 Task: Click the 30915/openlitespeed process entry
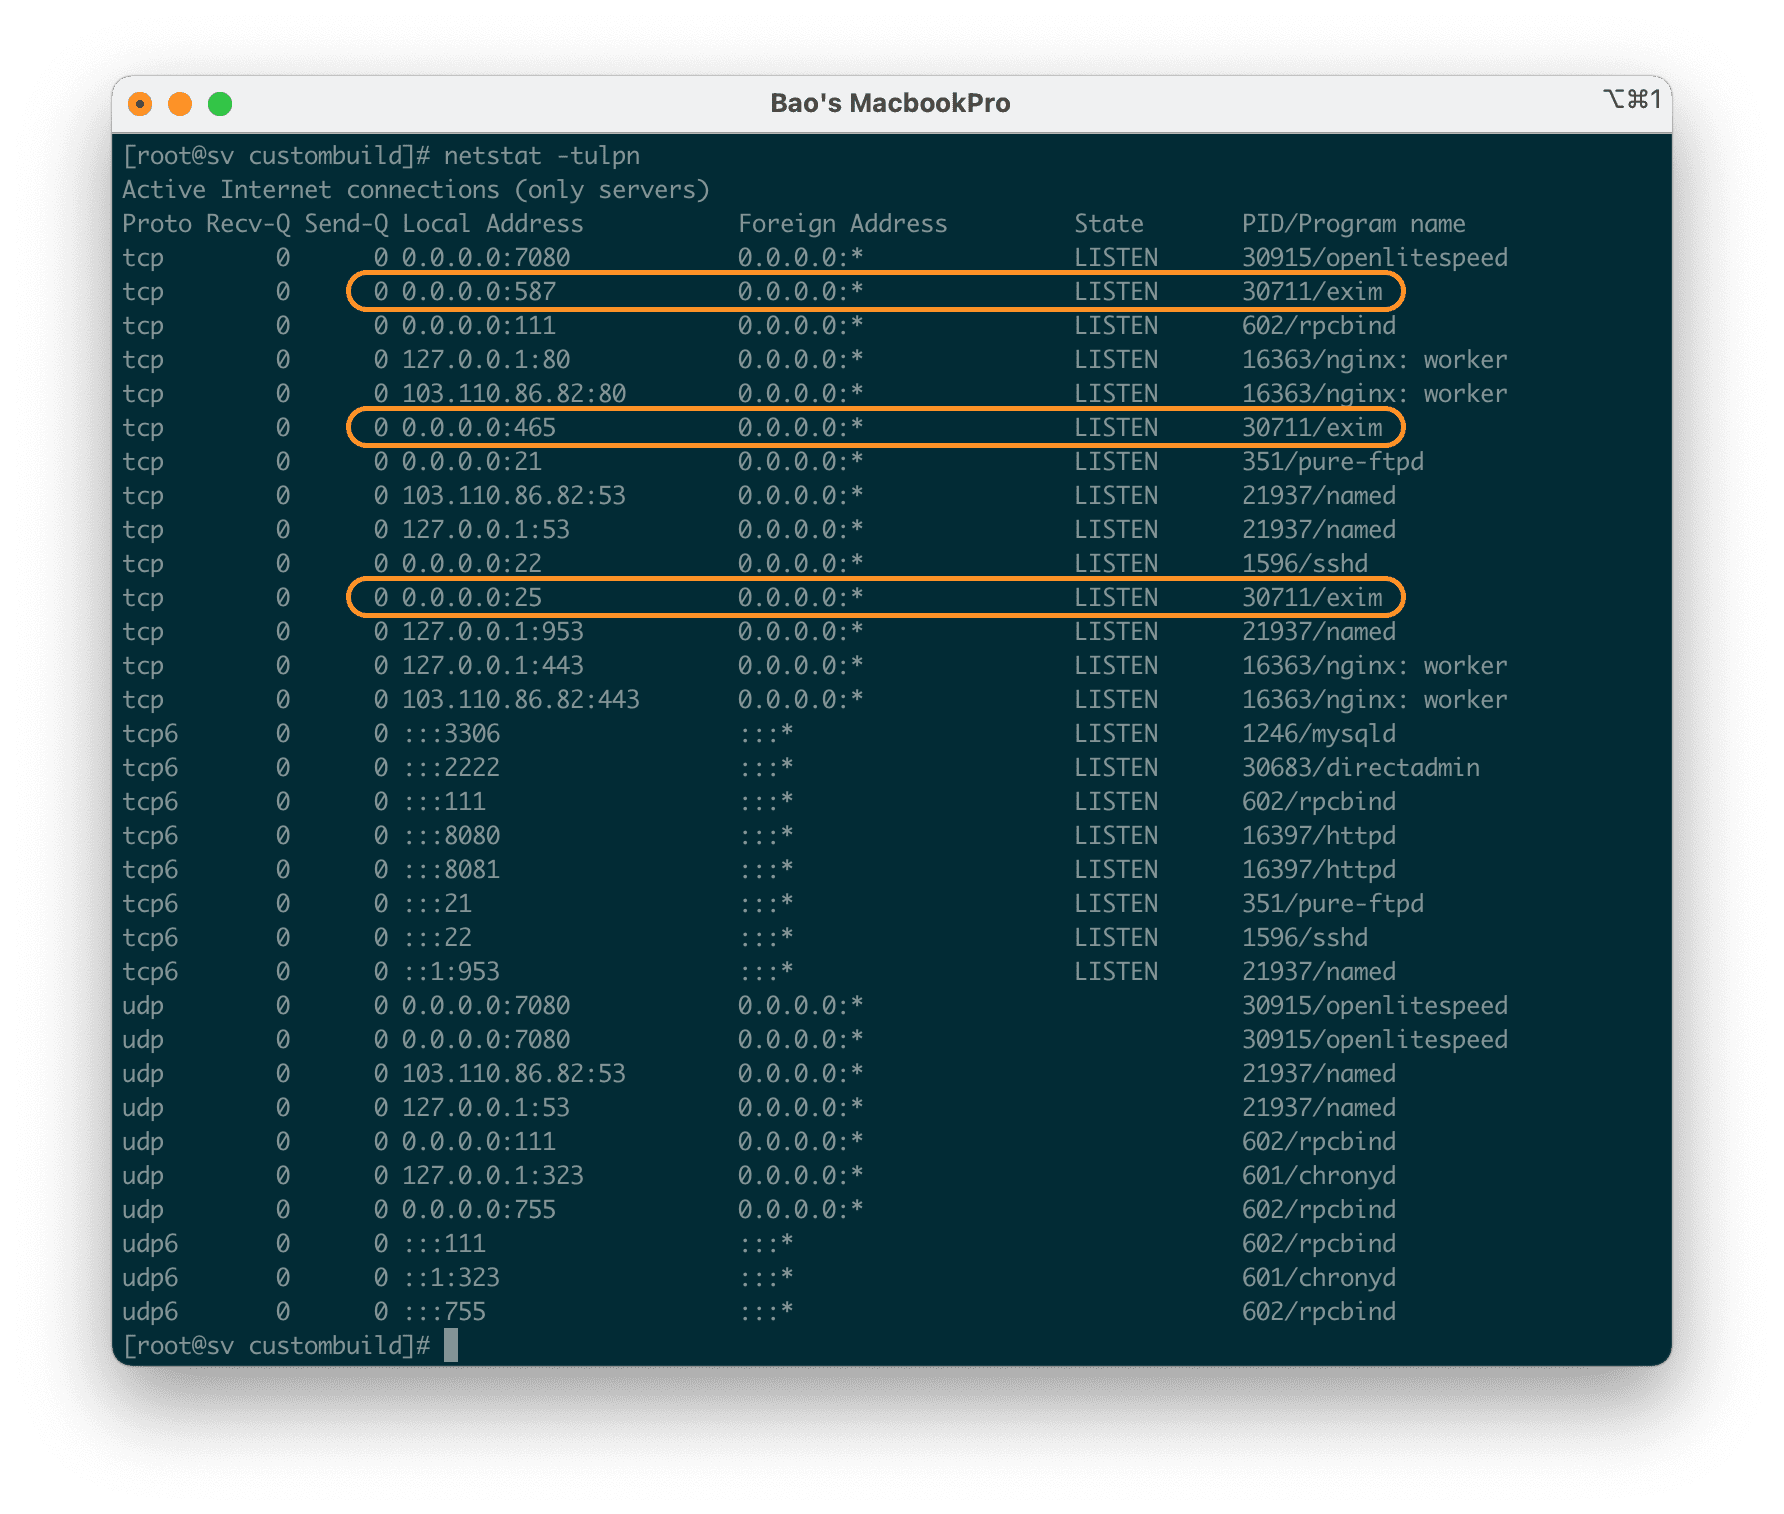coord(1375,257)
